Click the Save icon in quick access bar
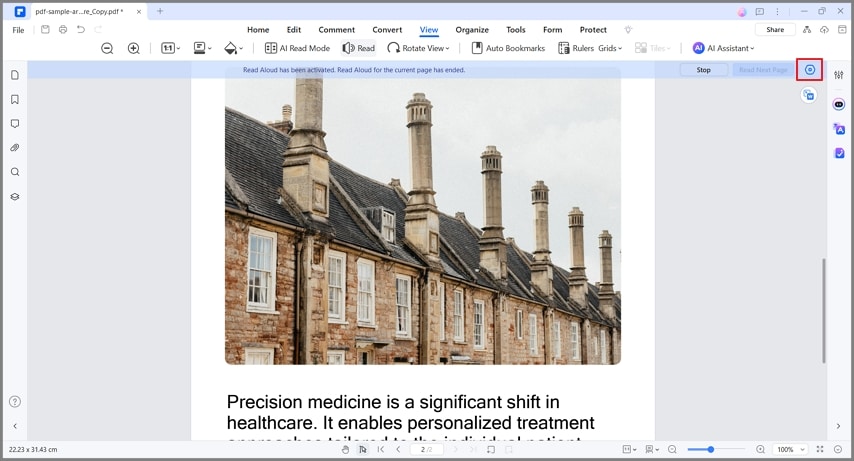The image size is (854, 461). (45, 29)
